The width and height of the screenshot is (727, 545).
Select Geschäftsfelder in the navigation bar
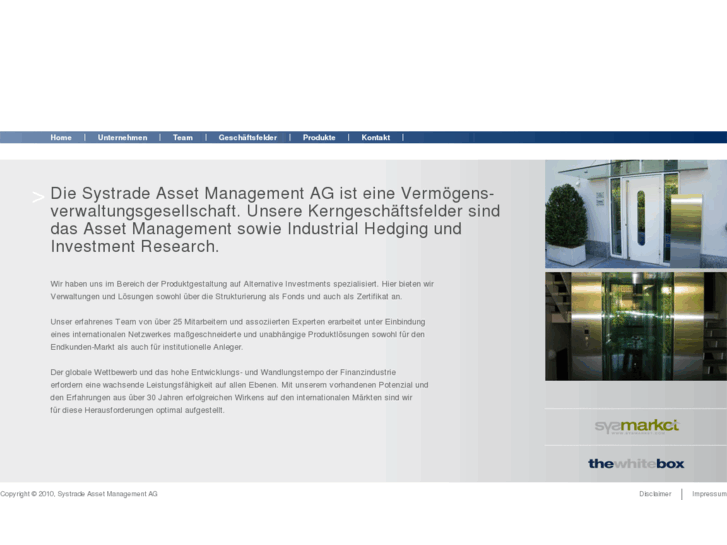click(248, 137)
